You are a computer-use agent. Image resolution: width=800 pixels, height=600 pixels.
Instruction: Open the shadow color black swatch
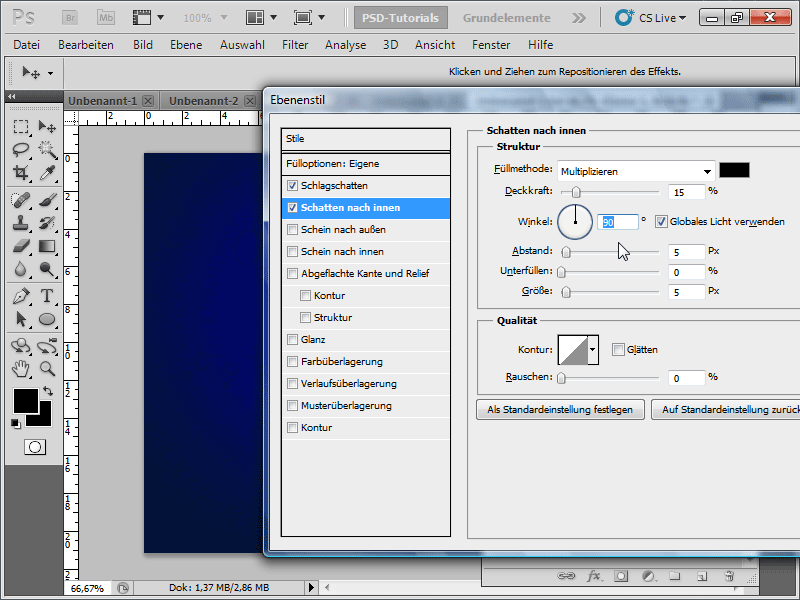click(x=734, y=170)
